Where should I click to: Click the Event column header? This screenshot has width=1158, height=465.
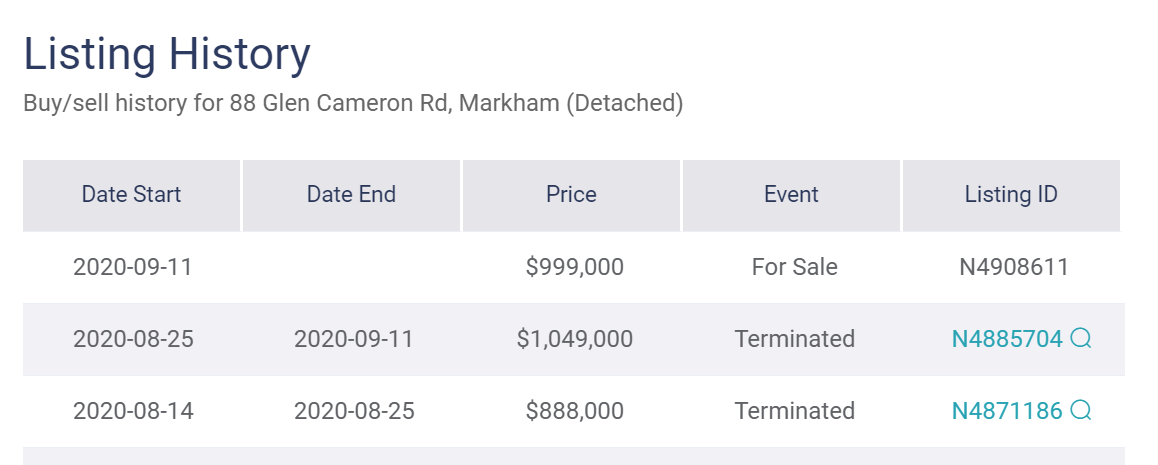[791, 195]
